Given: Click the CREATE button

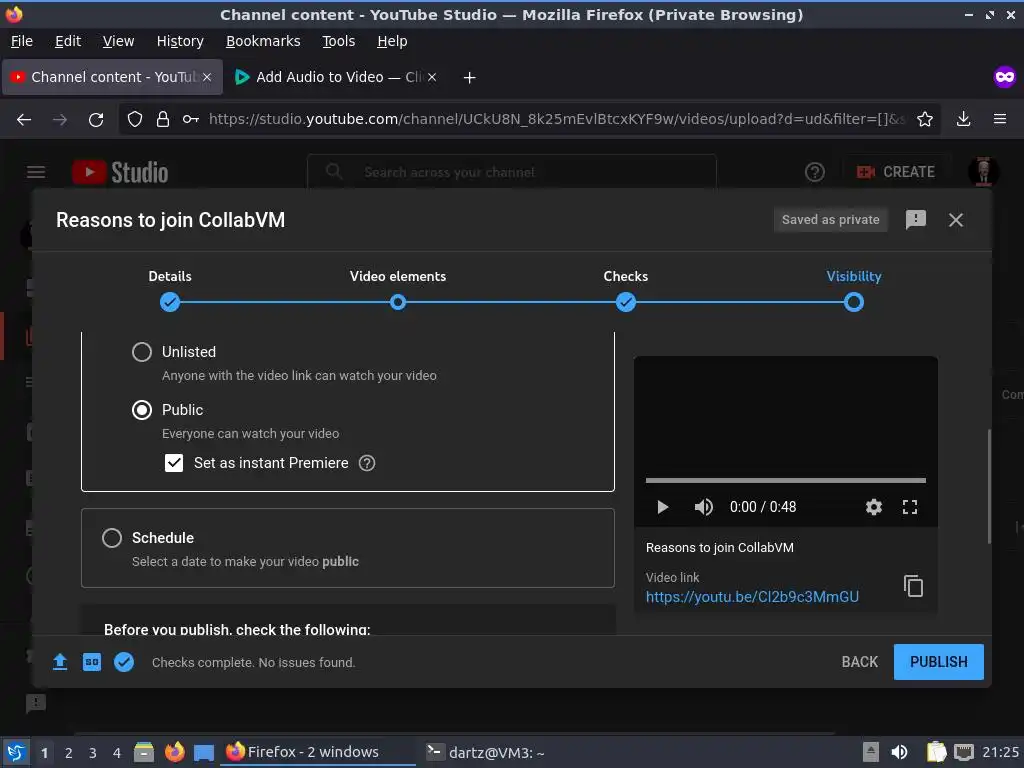Looking at the screenshot, I should pyautogui.click(x=895, y=172).
